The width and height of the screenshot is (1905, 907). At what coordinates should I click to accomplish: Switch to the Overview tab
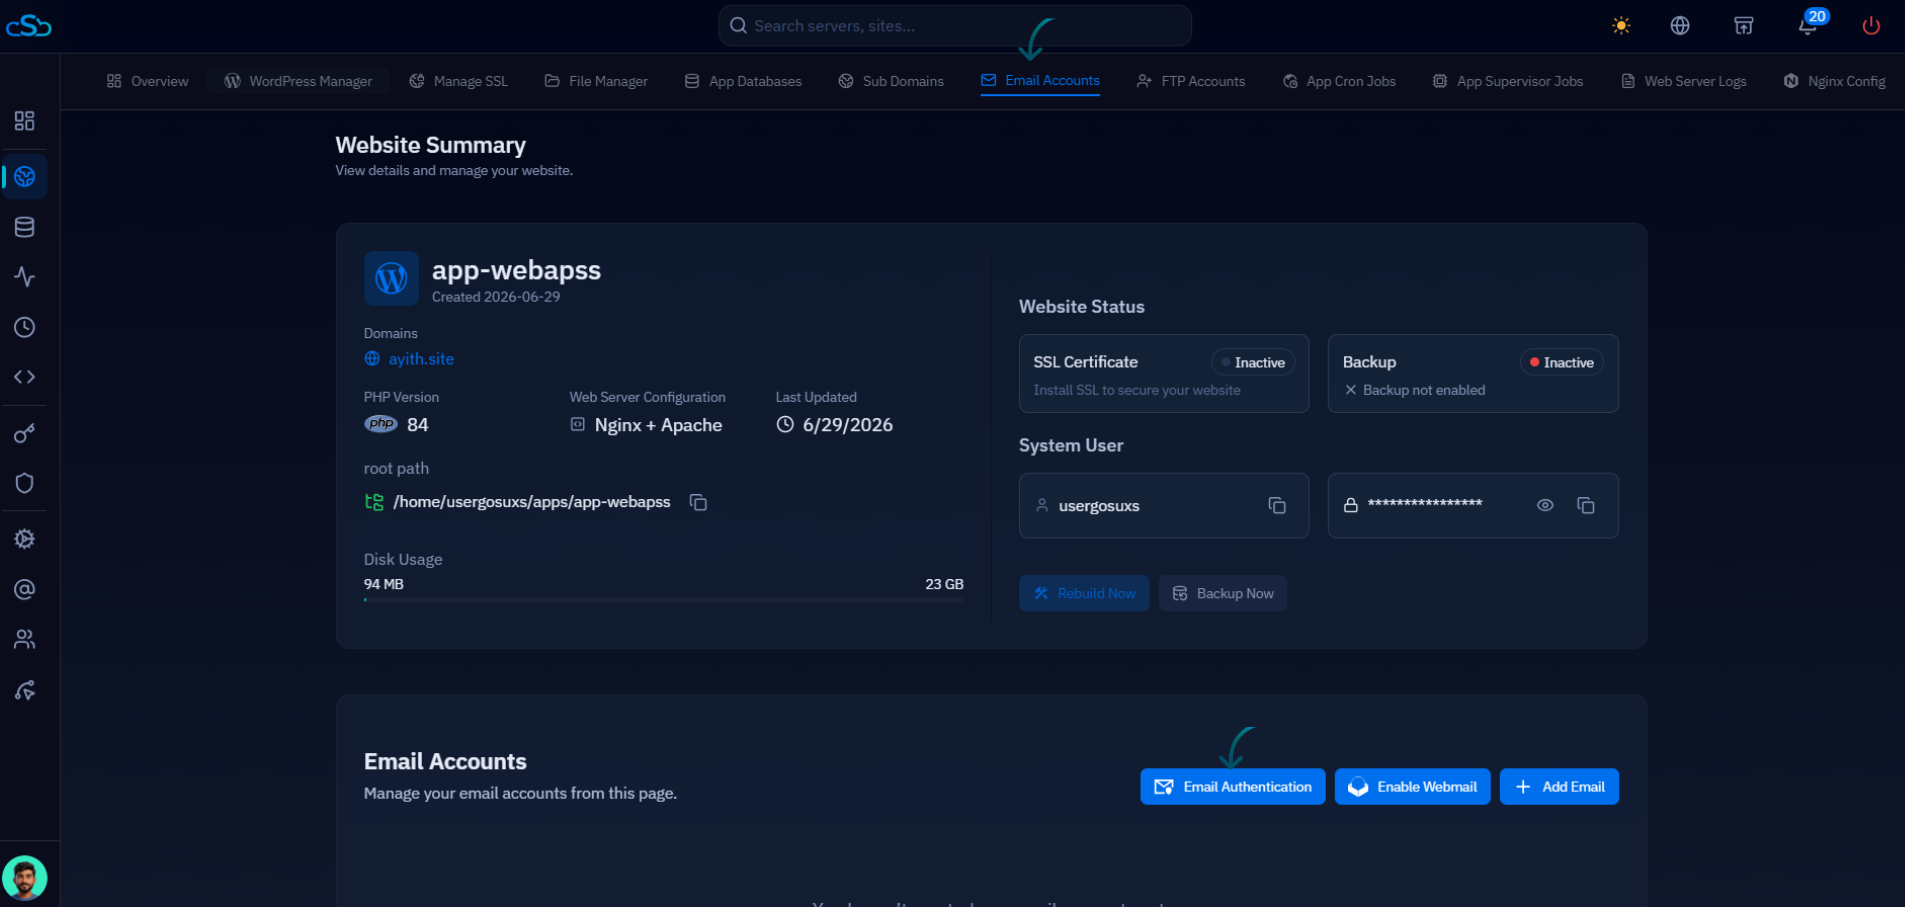click(147, 81)
